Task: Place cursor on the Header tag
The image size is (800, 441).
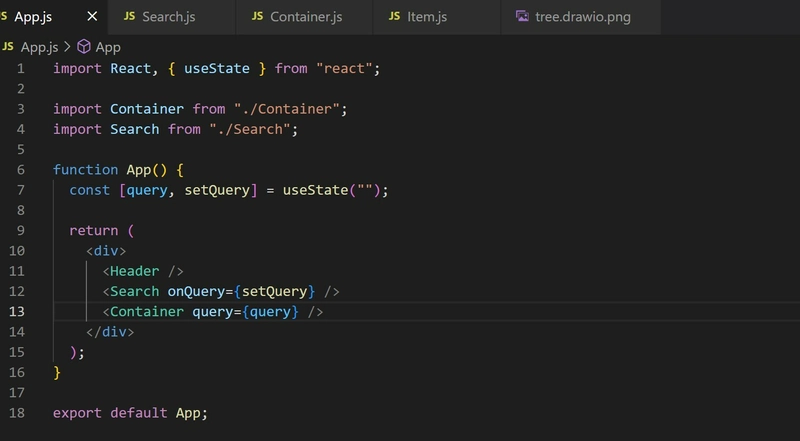Action: (x=135, y=271)
